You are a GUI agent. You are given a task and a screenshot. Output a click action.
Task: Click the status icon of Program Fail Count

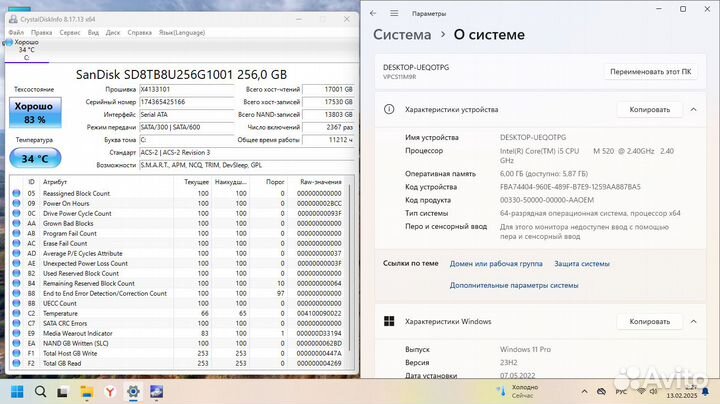click(17, 233)
